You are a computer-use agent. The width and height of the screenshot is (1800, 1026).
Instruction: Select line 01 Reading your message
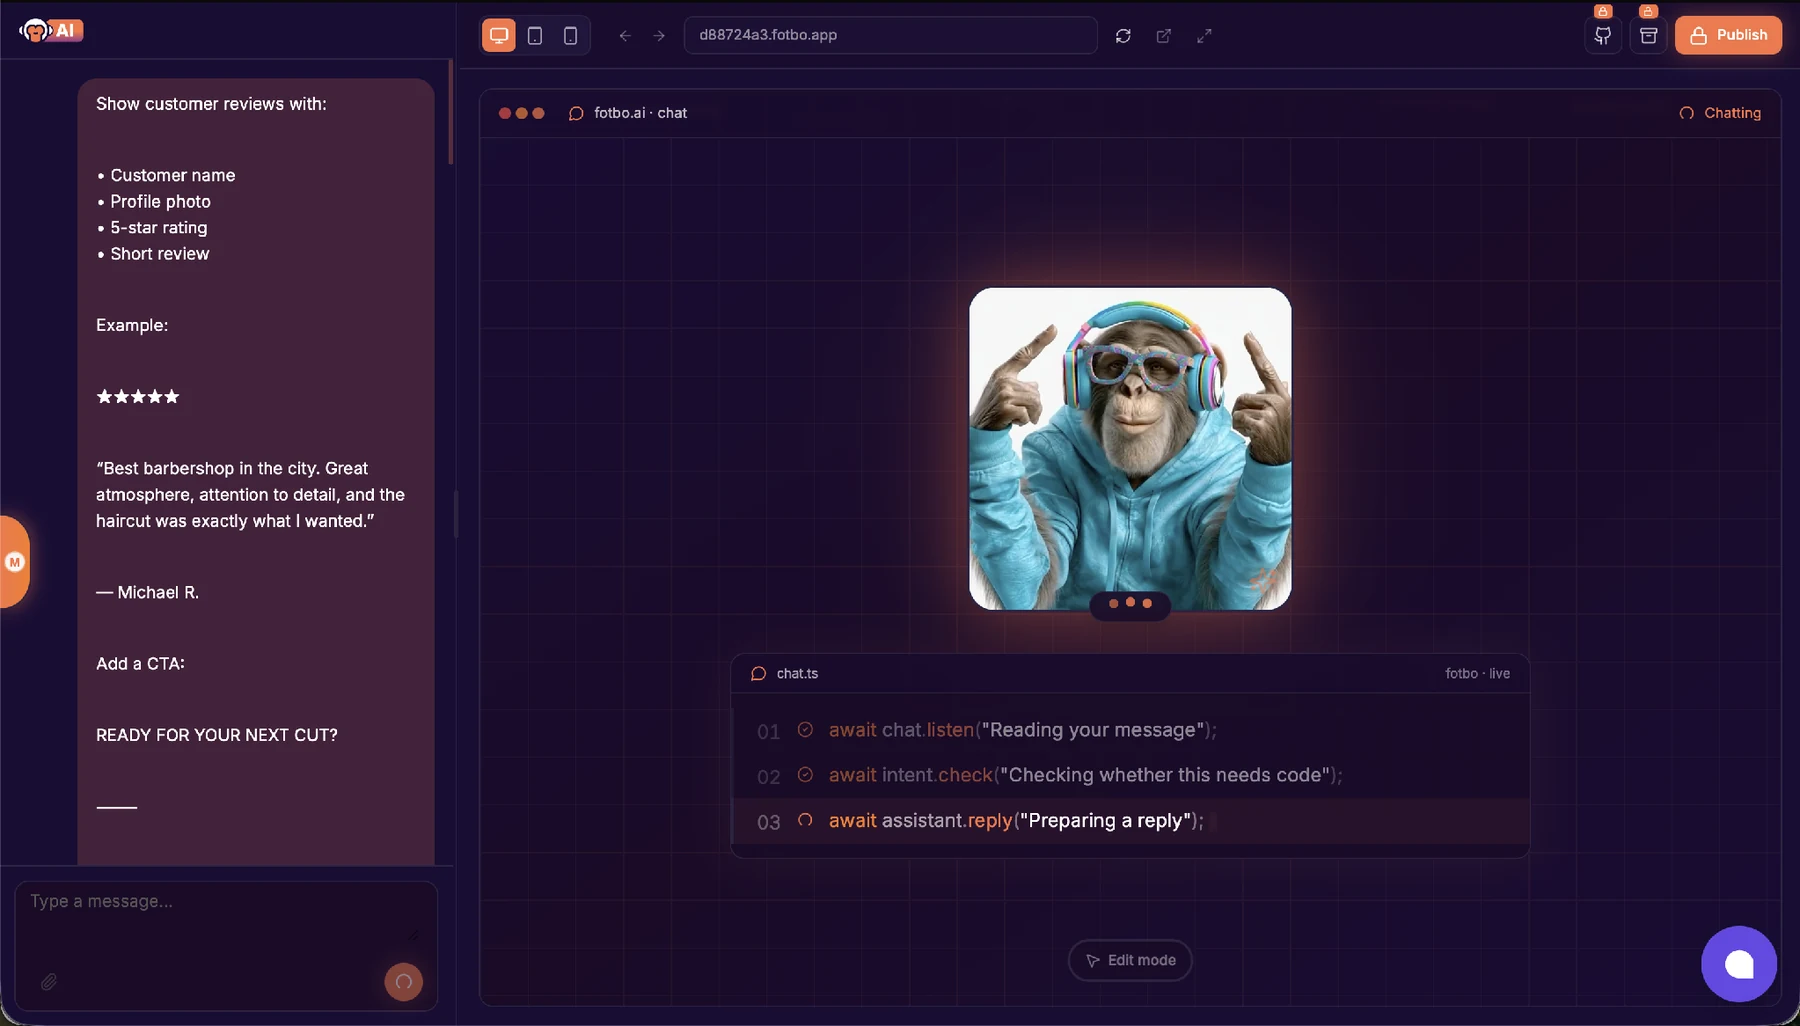pos(1130,730)
